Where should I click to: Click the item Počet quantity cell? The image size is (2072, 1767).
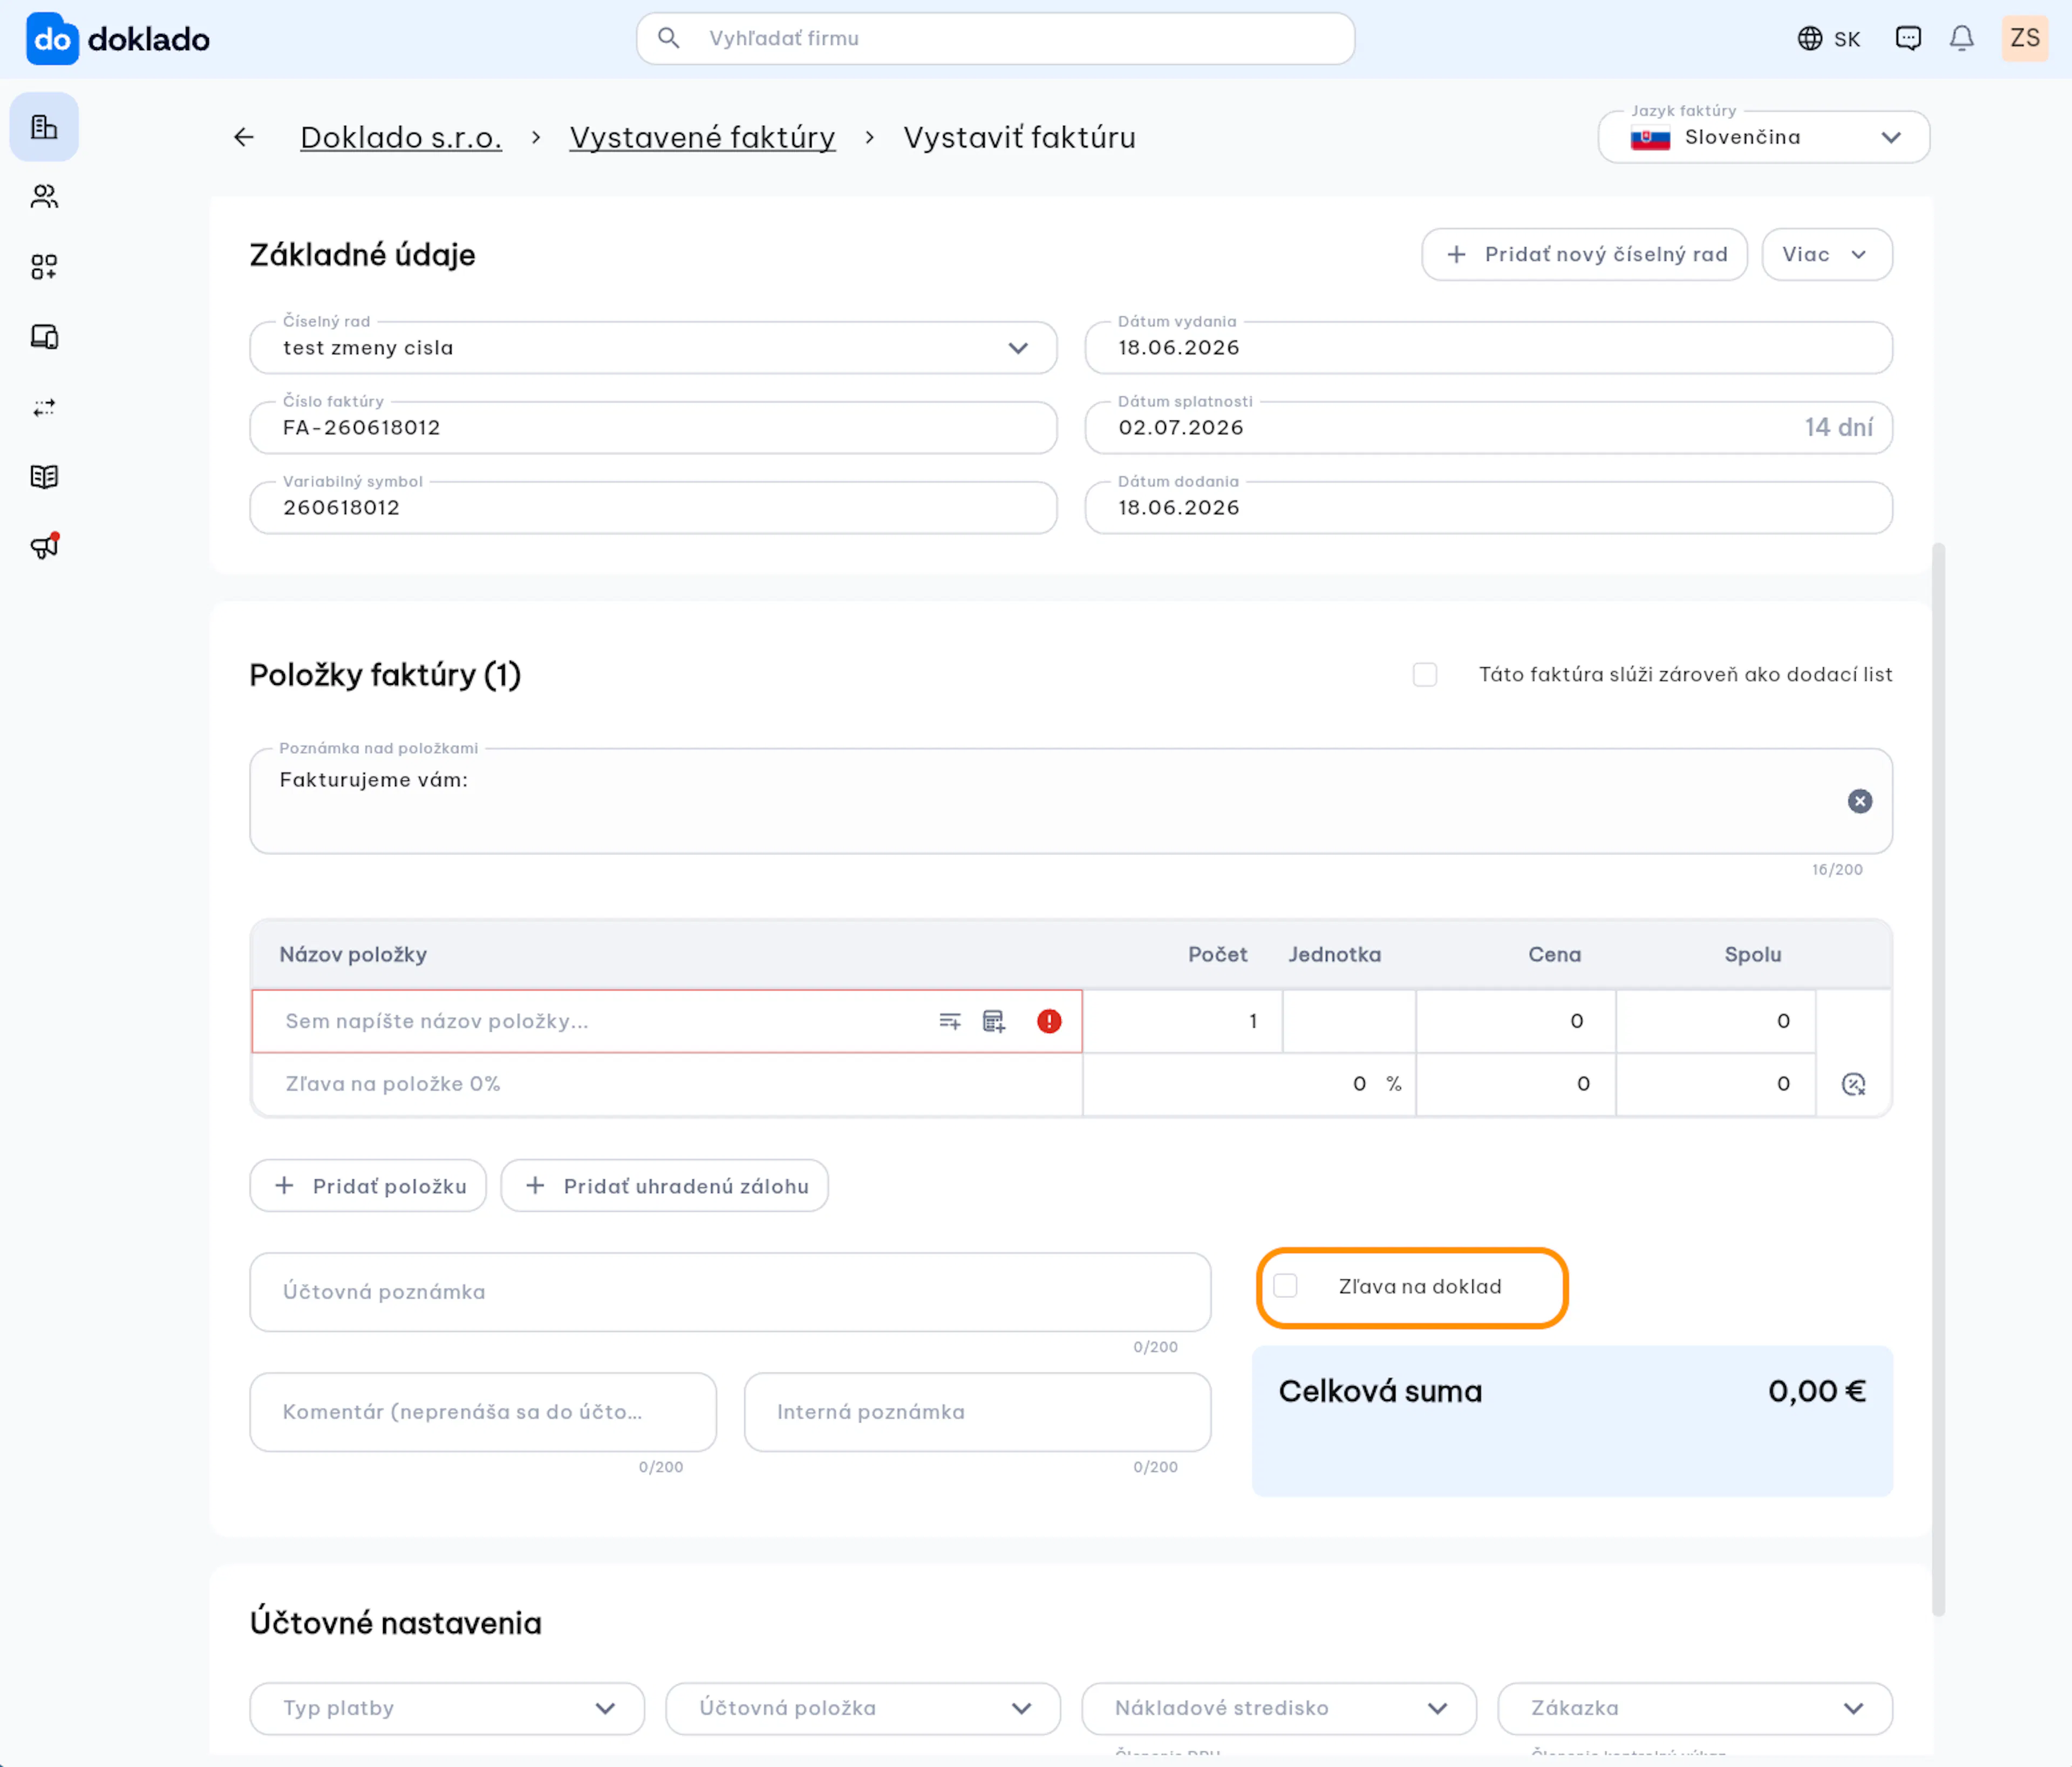click(1183, 1021)
